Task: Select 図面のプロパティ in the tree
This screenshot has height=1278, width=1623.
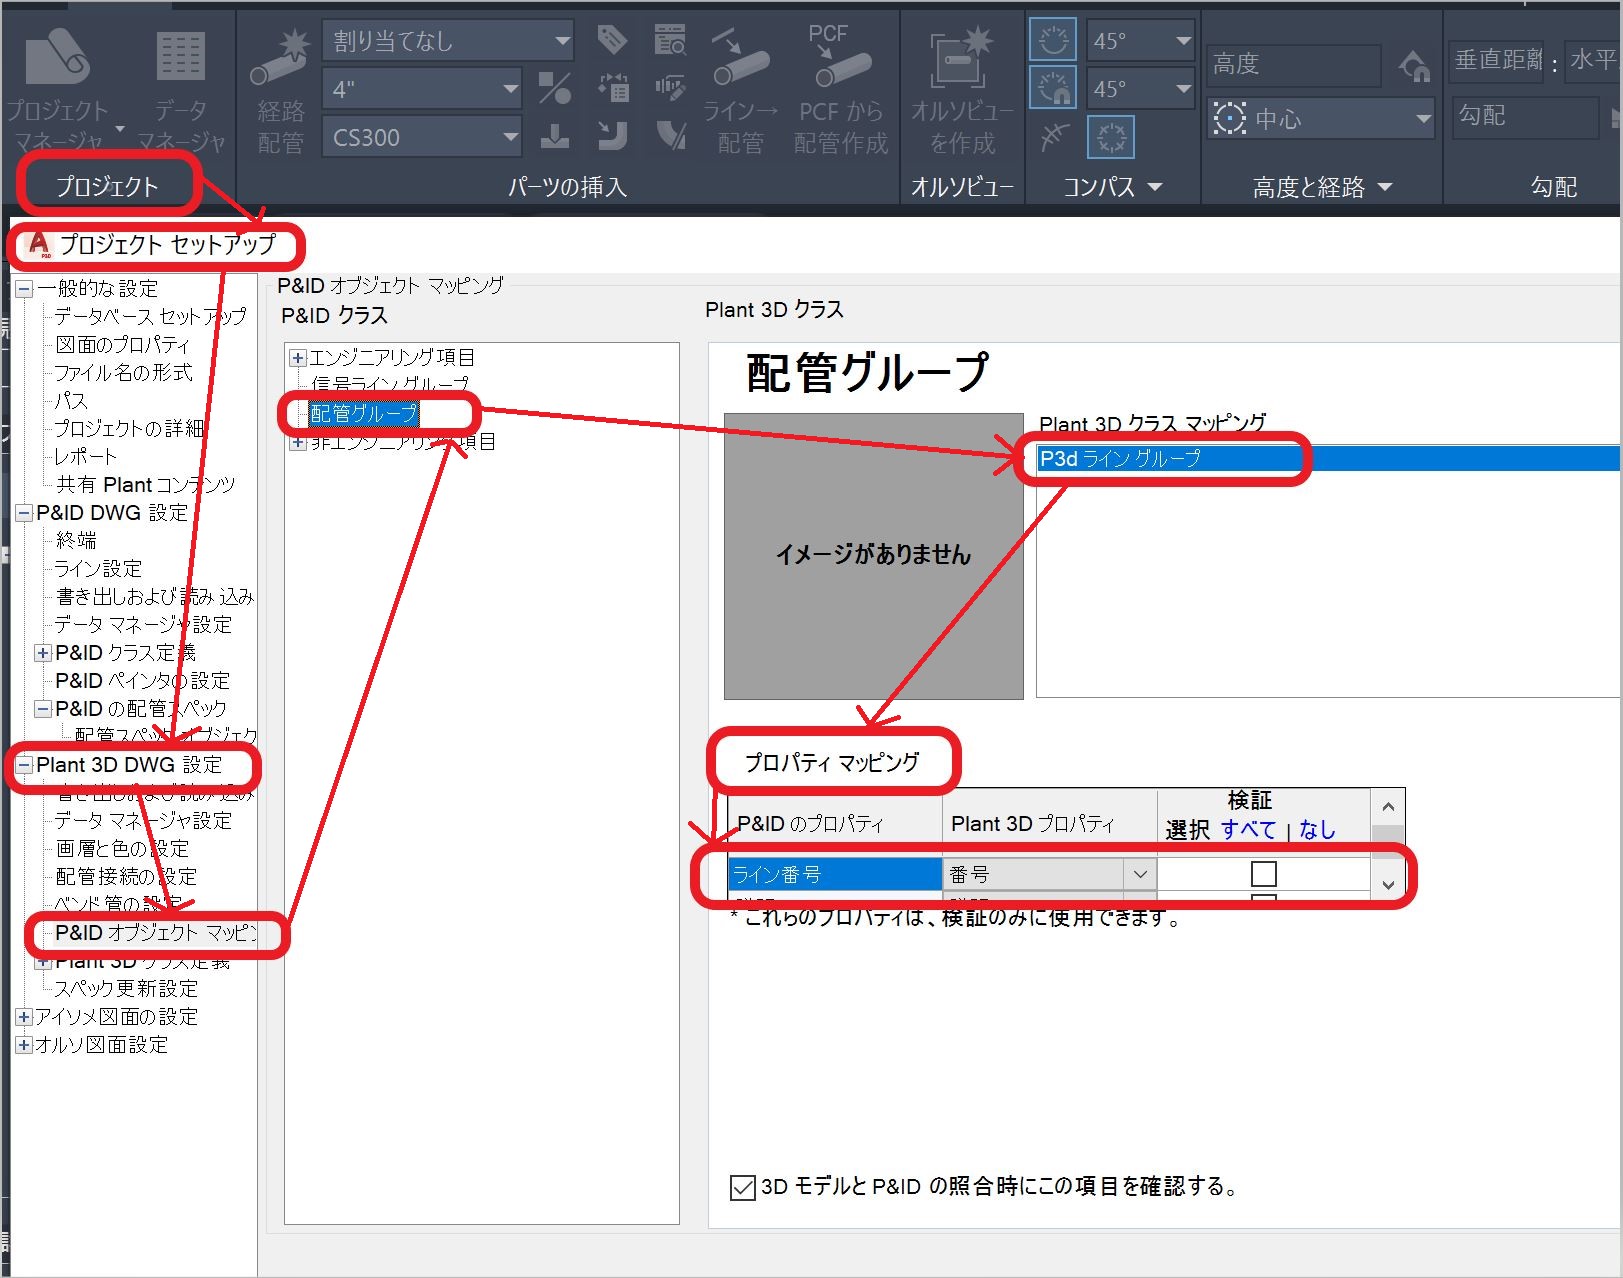Action: click(122, 345)
